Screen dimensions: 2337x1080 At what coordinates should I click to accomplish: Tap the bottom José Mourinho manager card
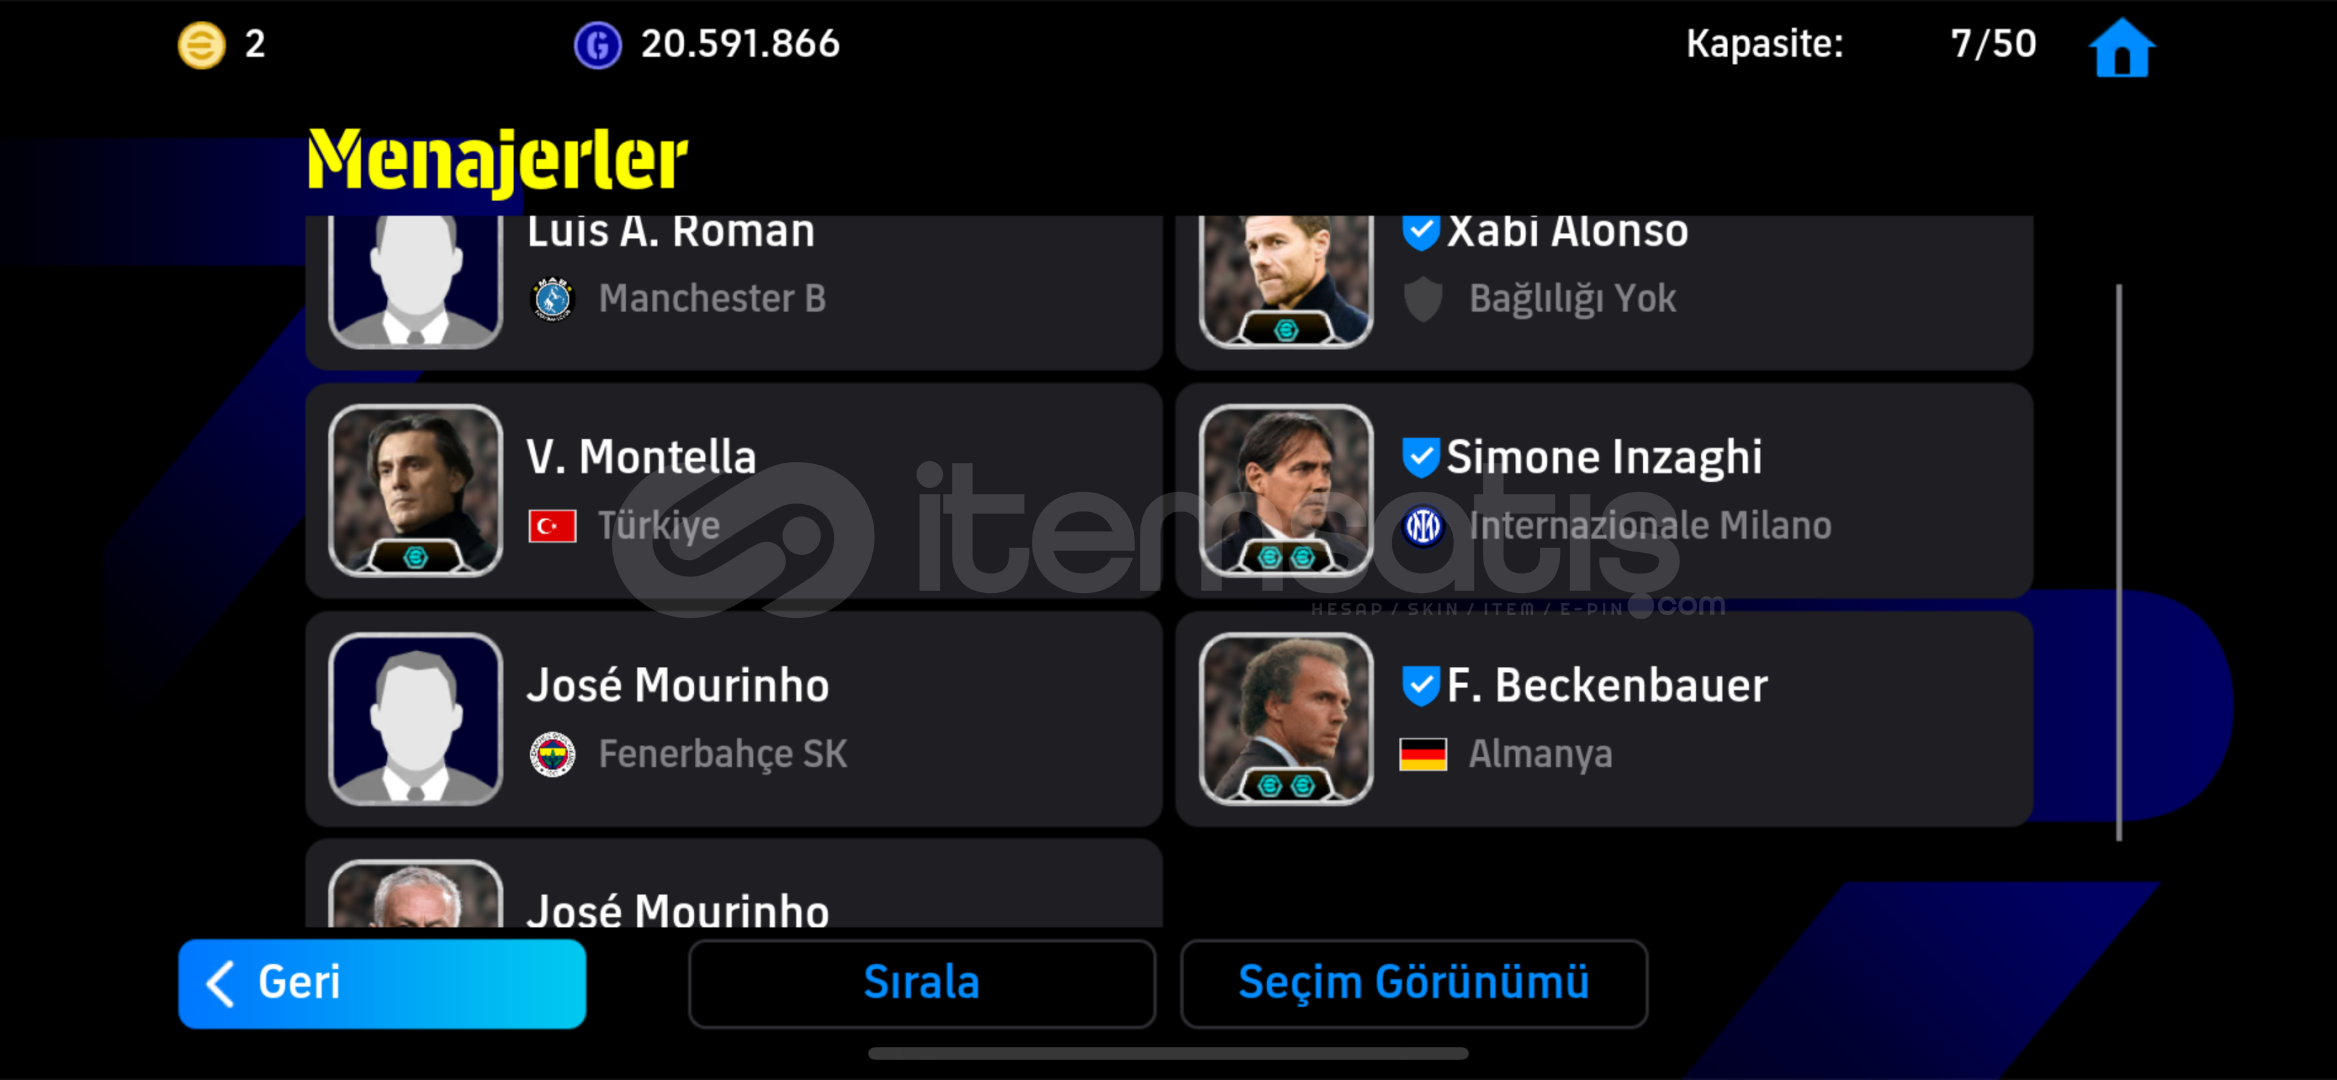coord(734,884)
